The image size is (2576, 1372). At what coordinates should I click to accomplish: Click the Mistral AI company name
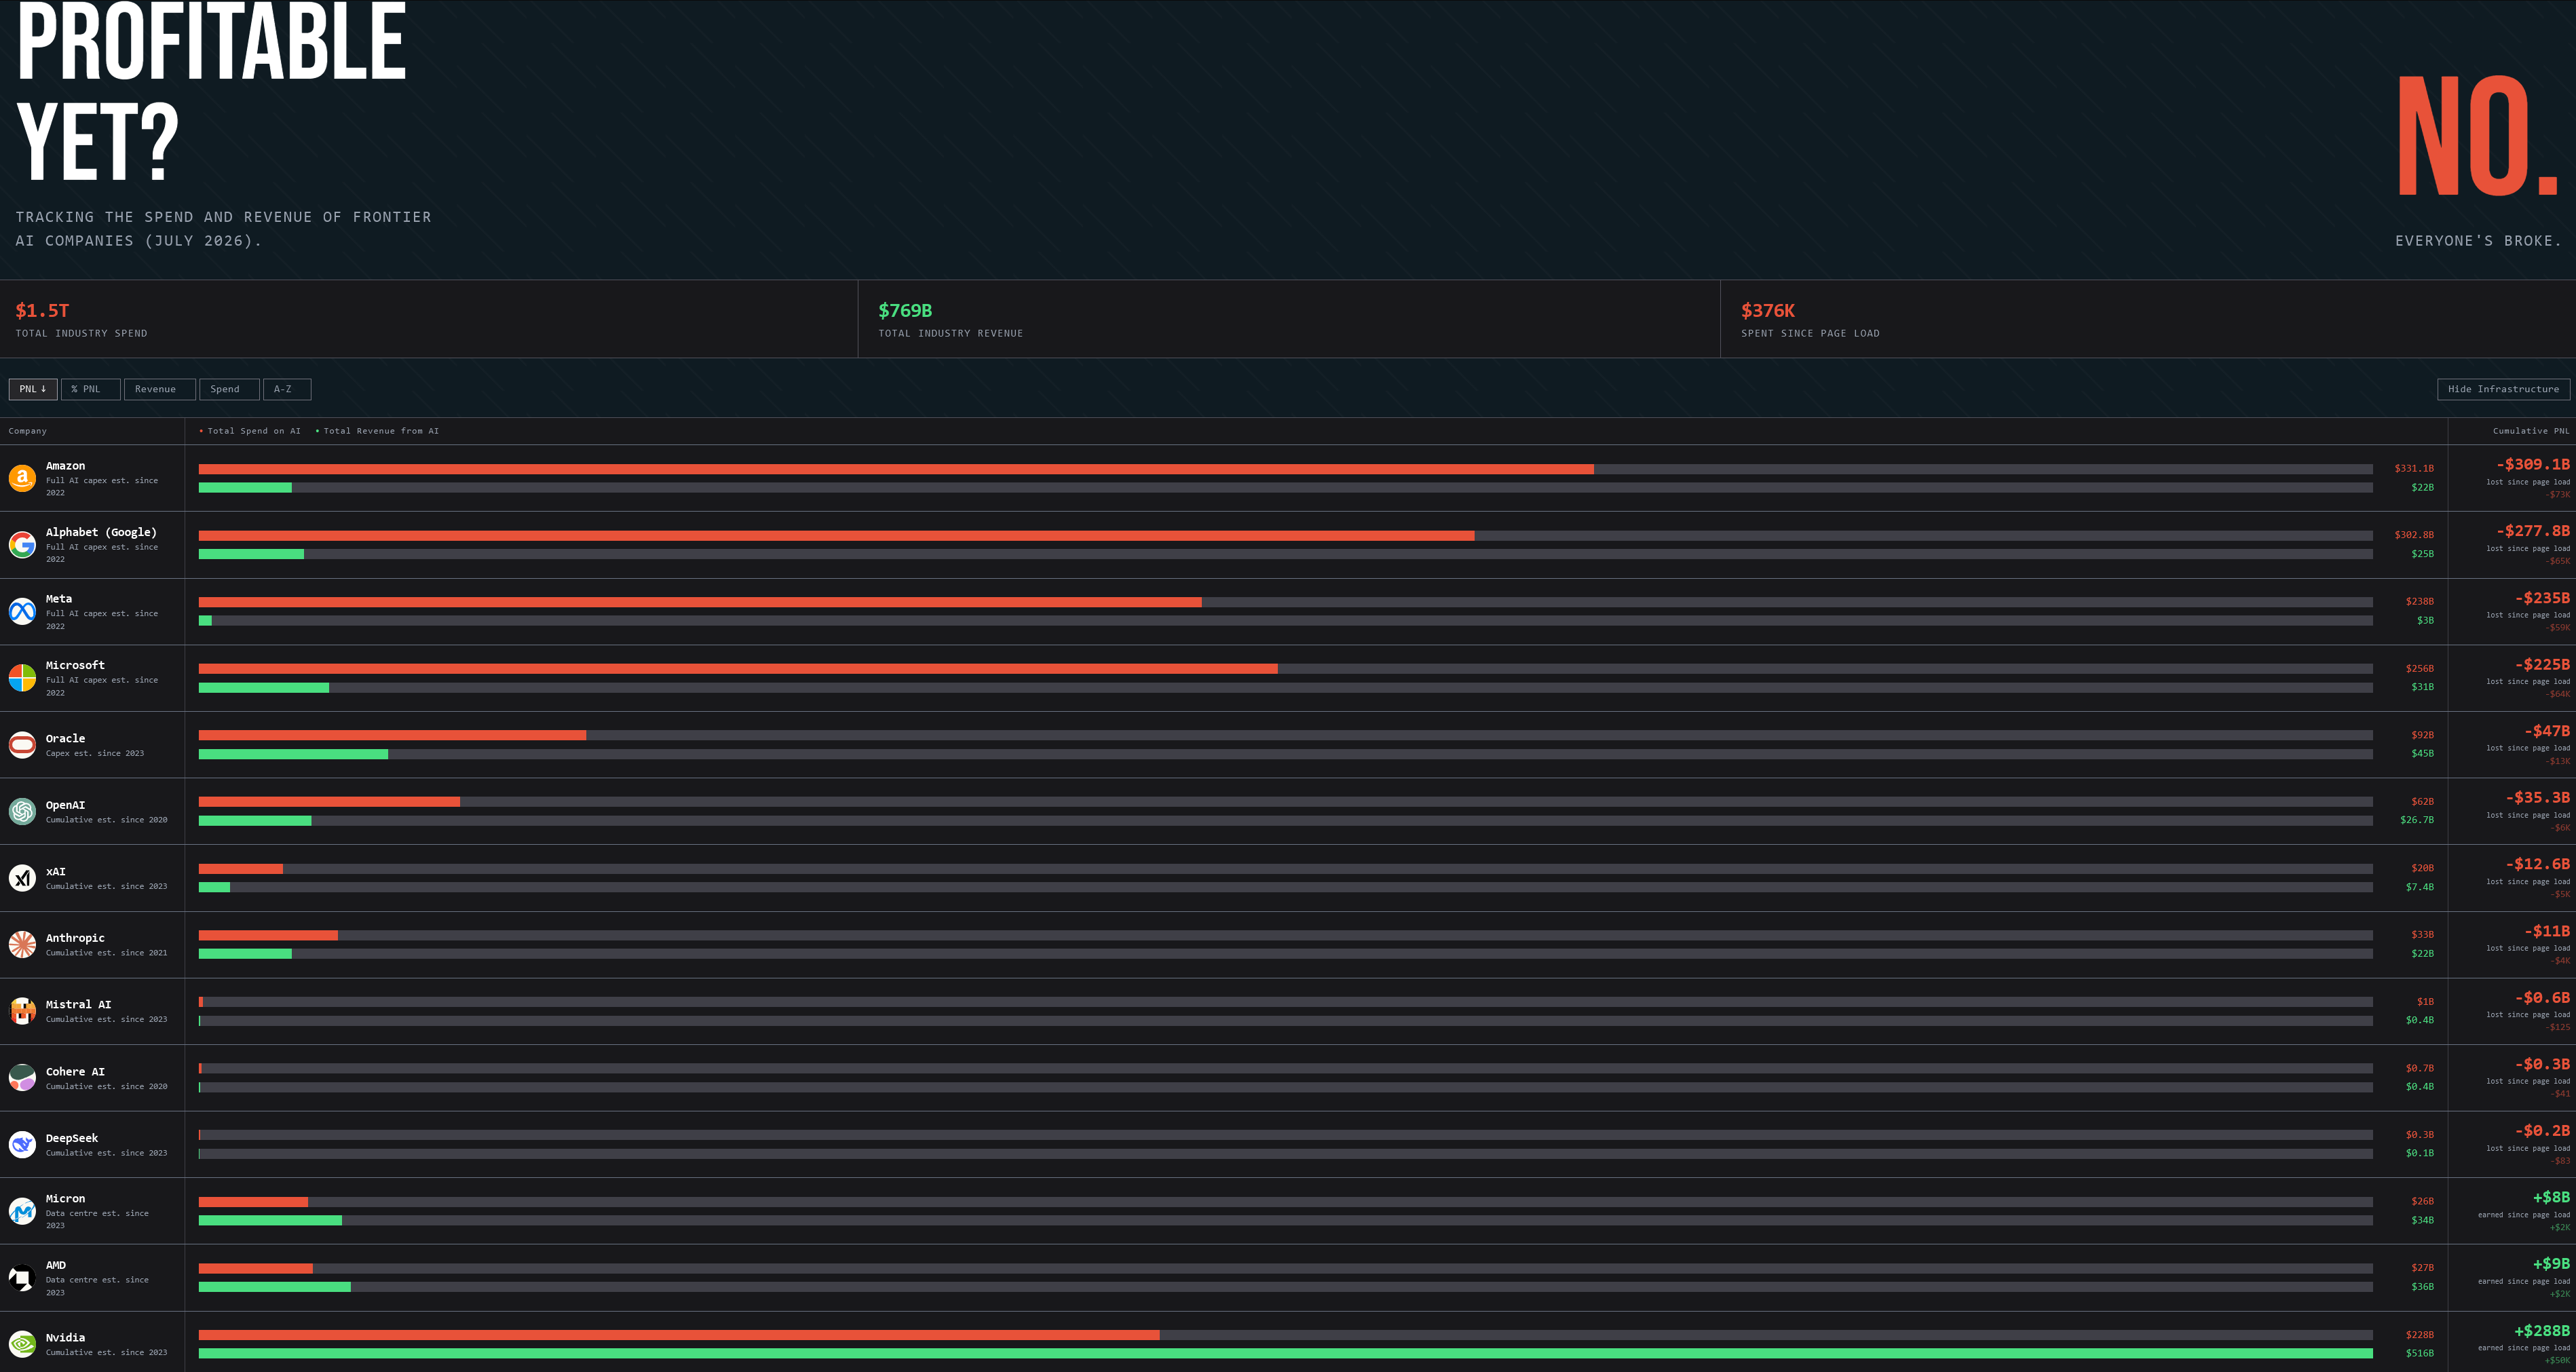coord(78,1004)
